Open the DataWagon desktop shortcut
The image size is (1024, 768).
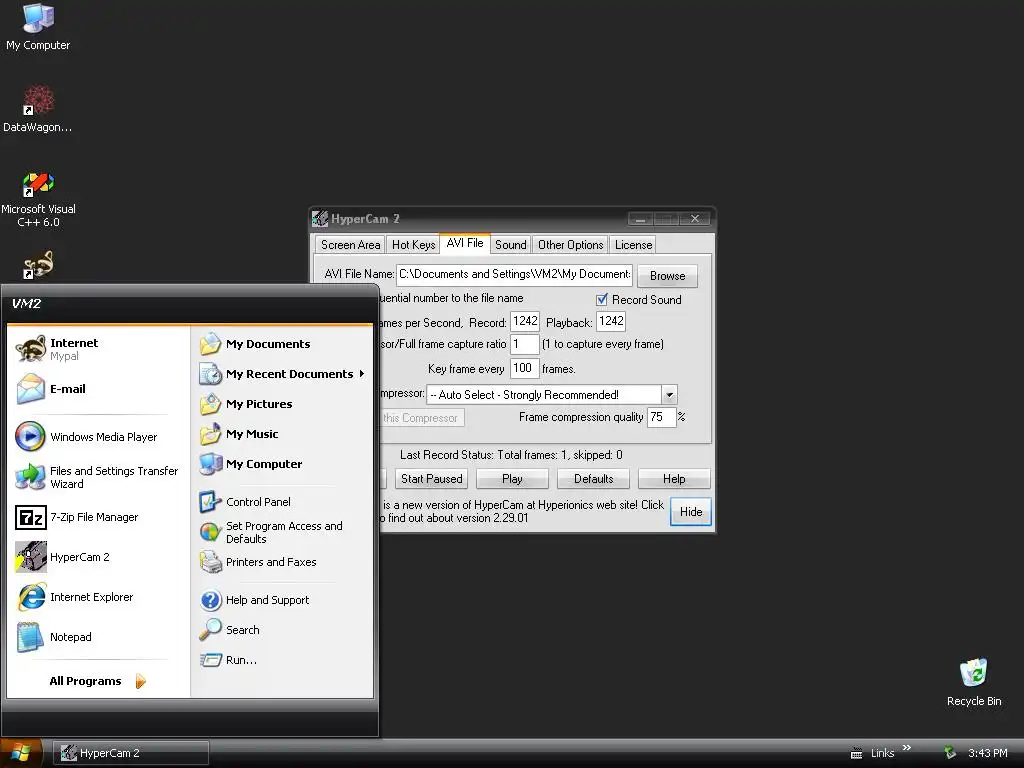(38, 108)
